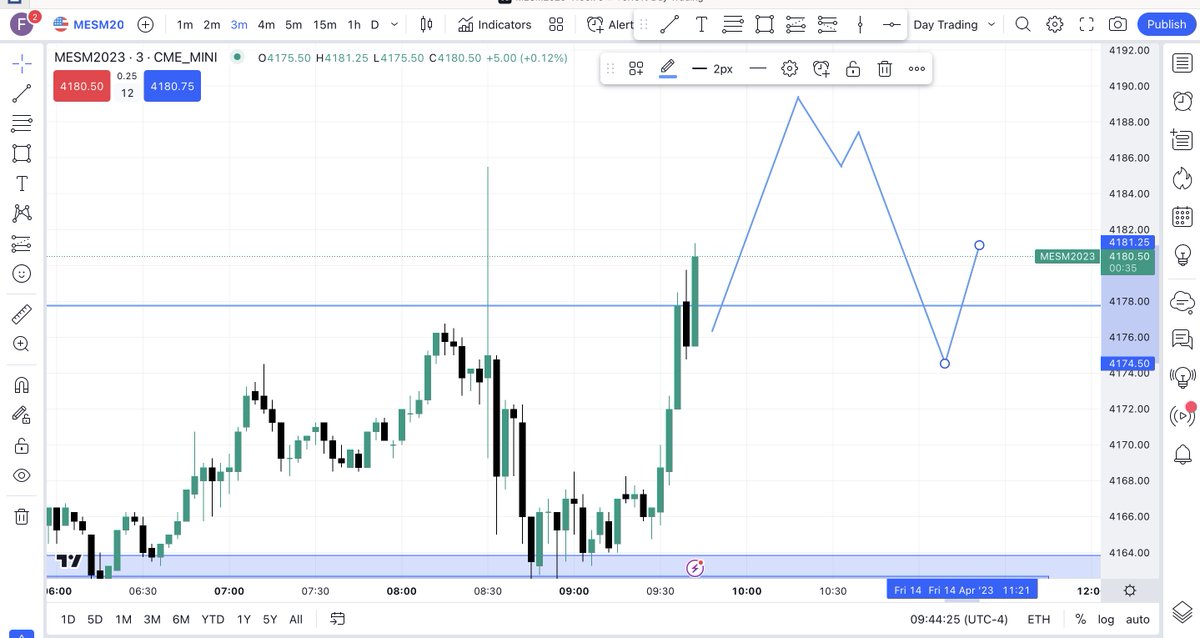This screenshot has width=1200, height=638.
Task: Open the Watchlist panel in right sidebar
Action: click(1182, 63)
